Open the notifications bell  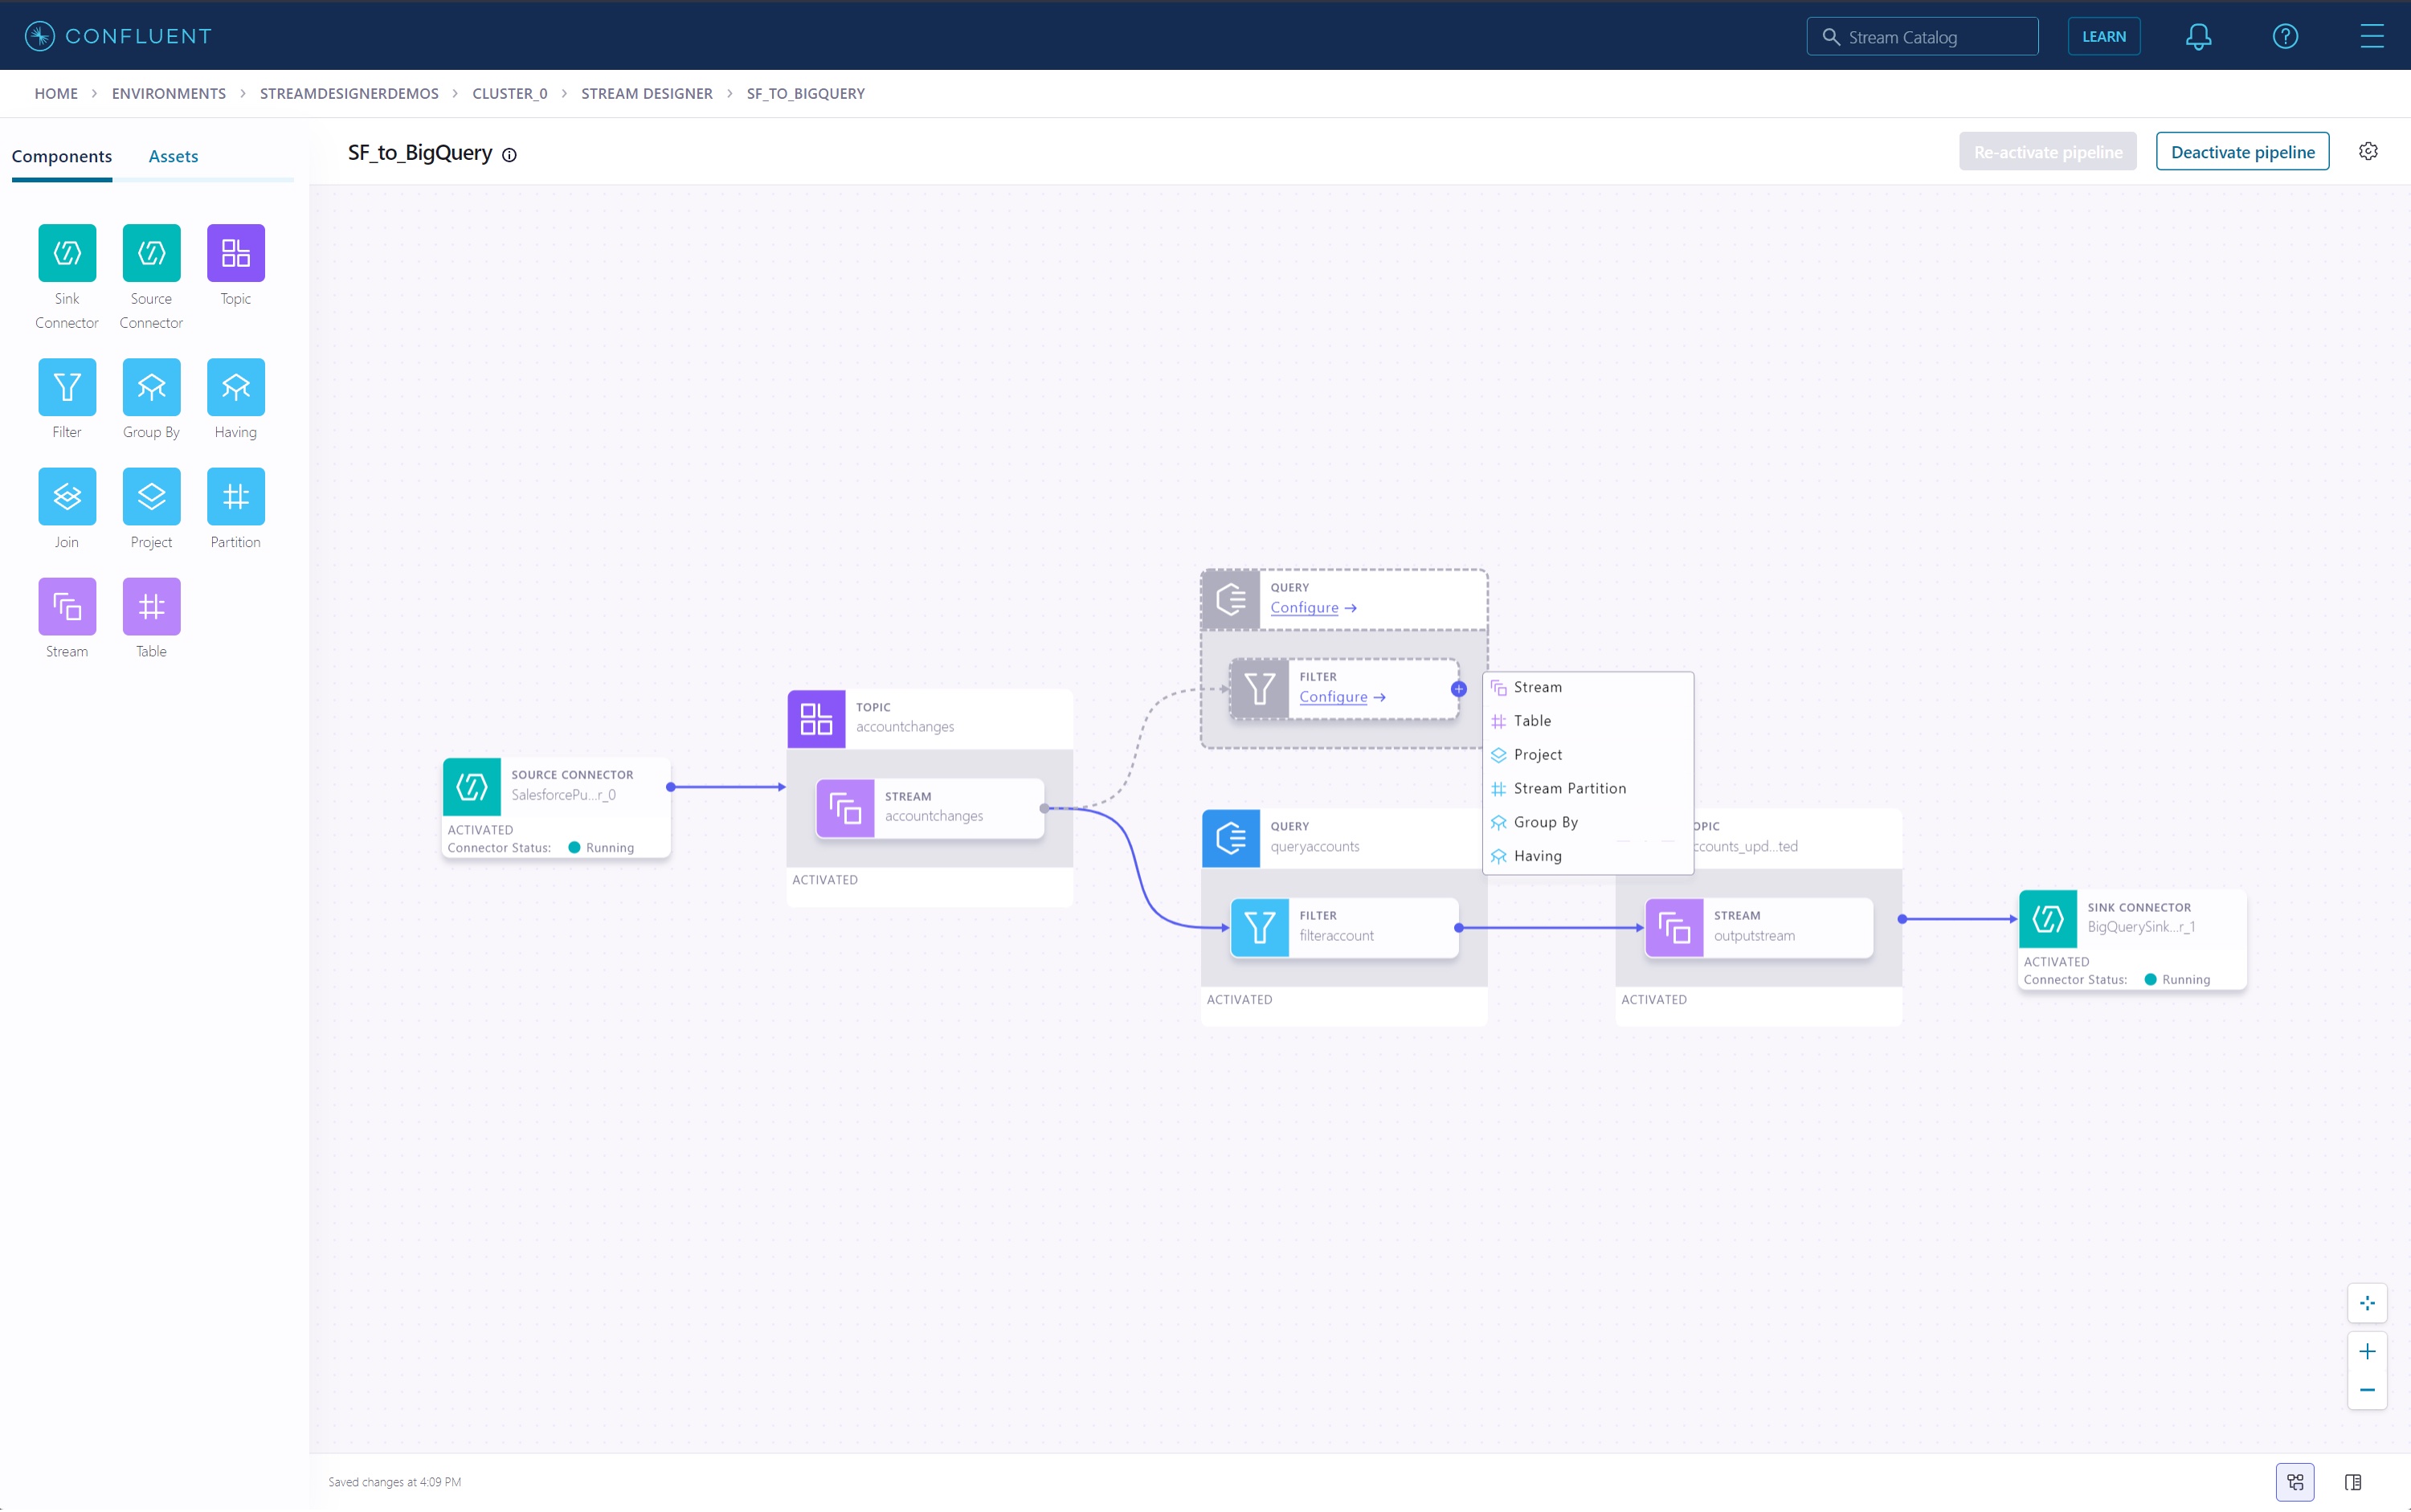(x=2197, y=37)
